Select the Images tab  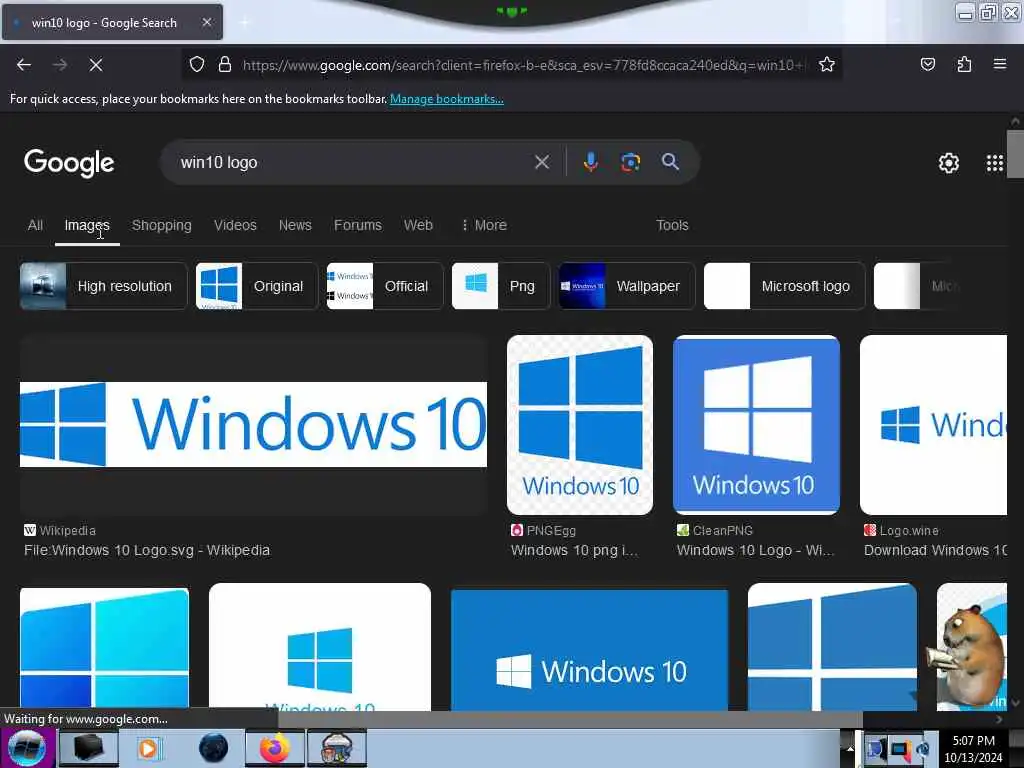(87, 225)
